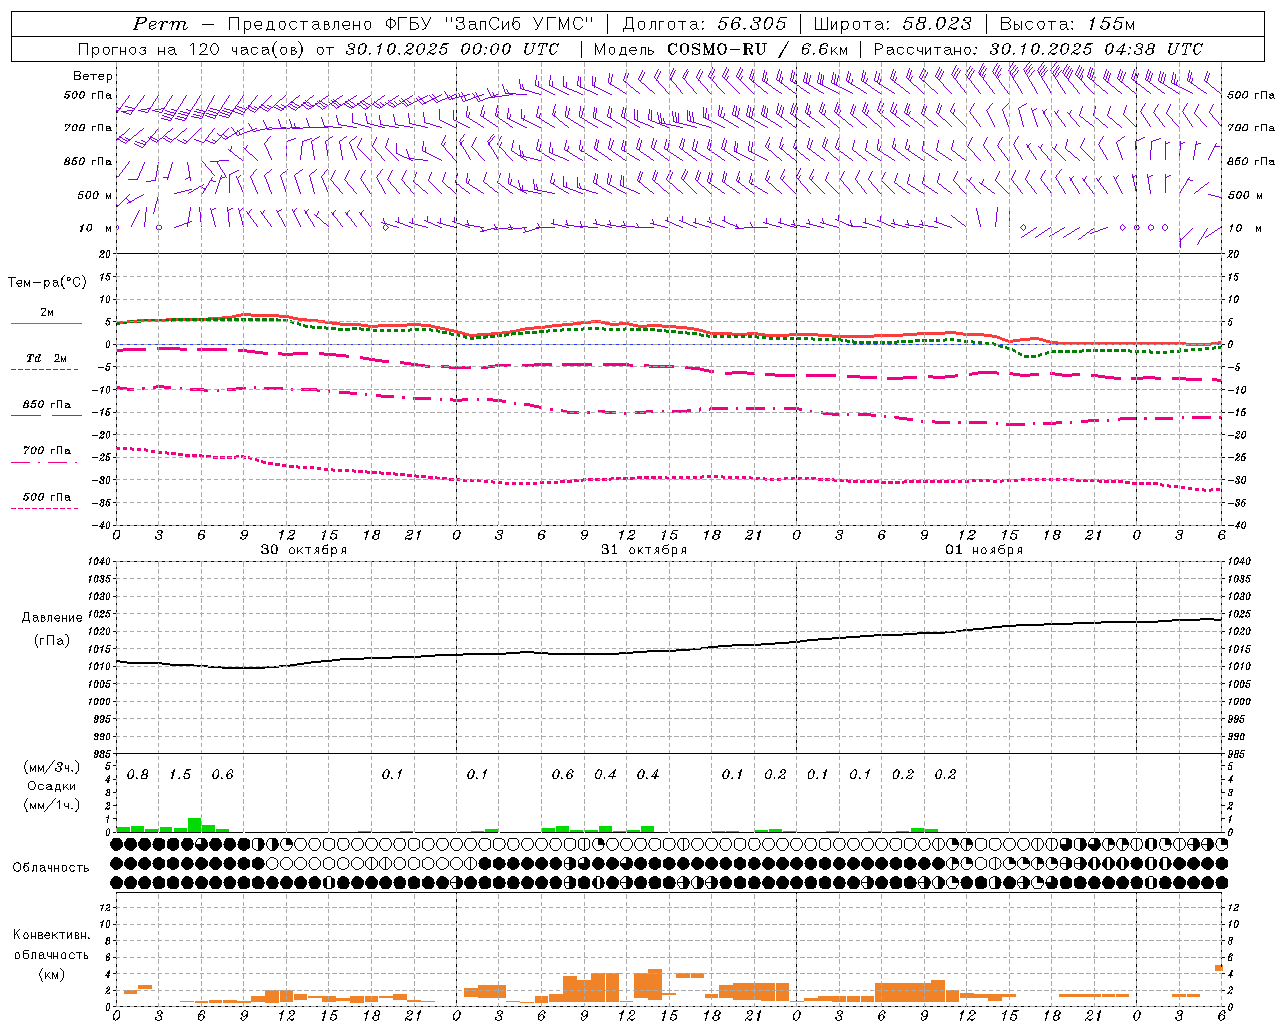Click the "Ветер" wind panel label
The image size is (1280, 1024).
93,76
